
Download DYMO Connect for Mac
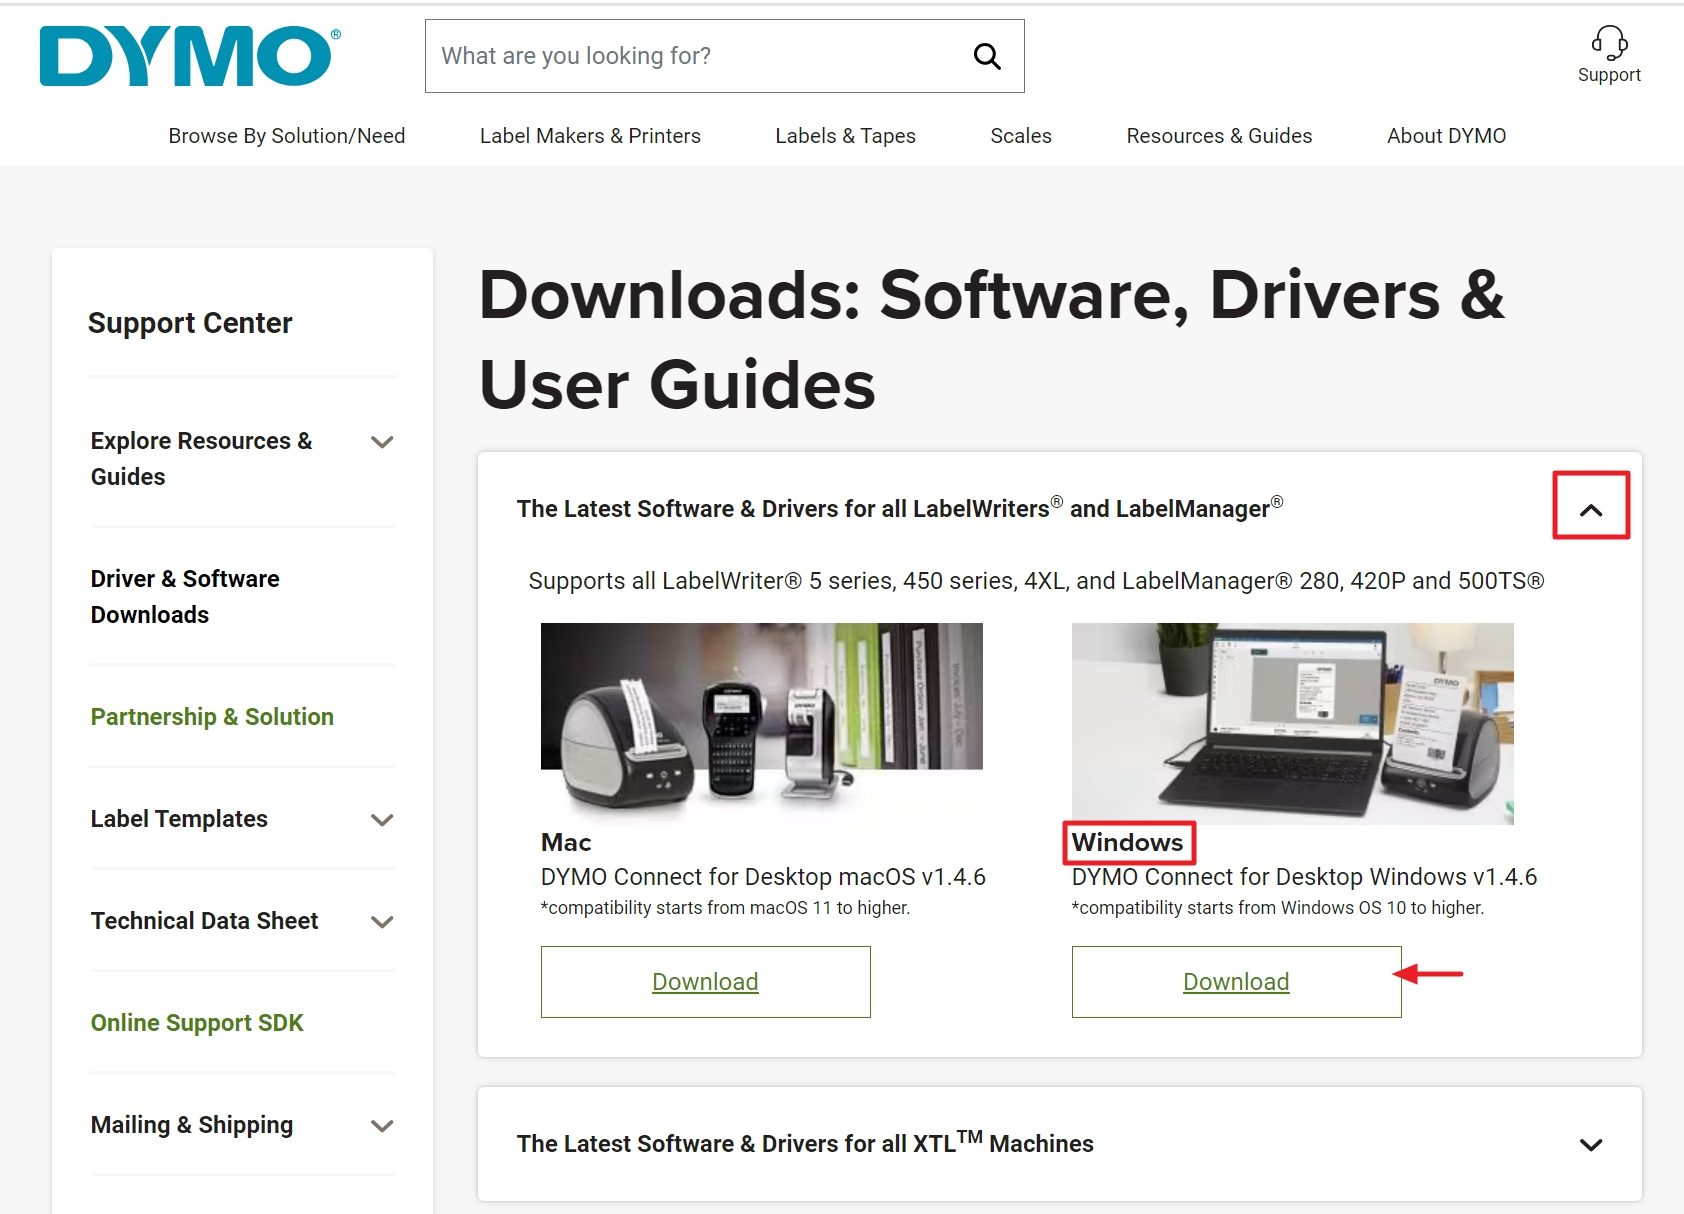(x=706, y=982)
